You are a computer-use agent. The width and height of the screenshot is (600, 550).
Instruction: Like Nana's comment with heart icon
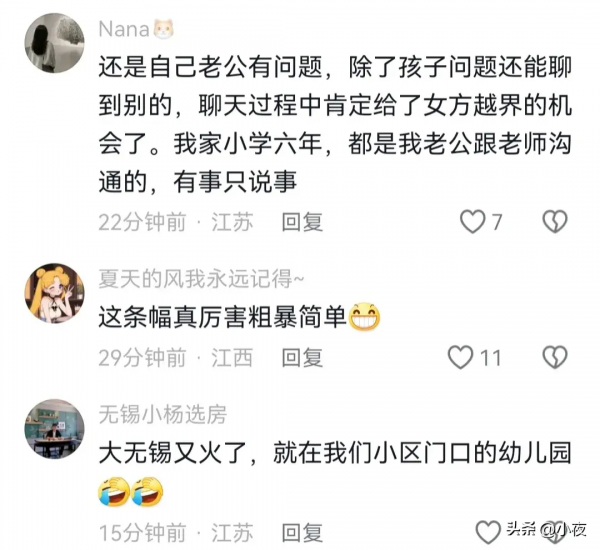click(472, 222)
